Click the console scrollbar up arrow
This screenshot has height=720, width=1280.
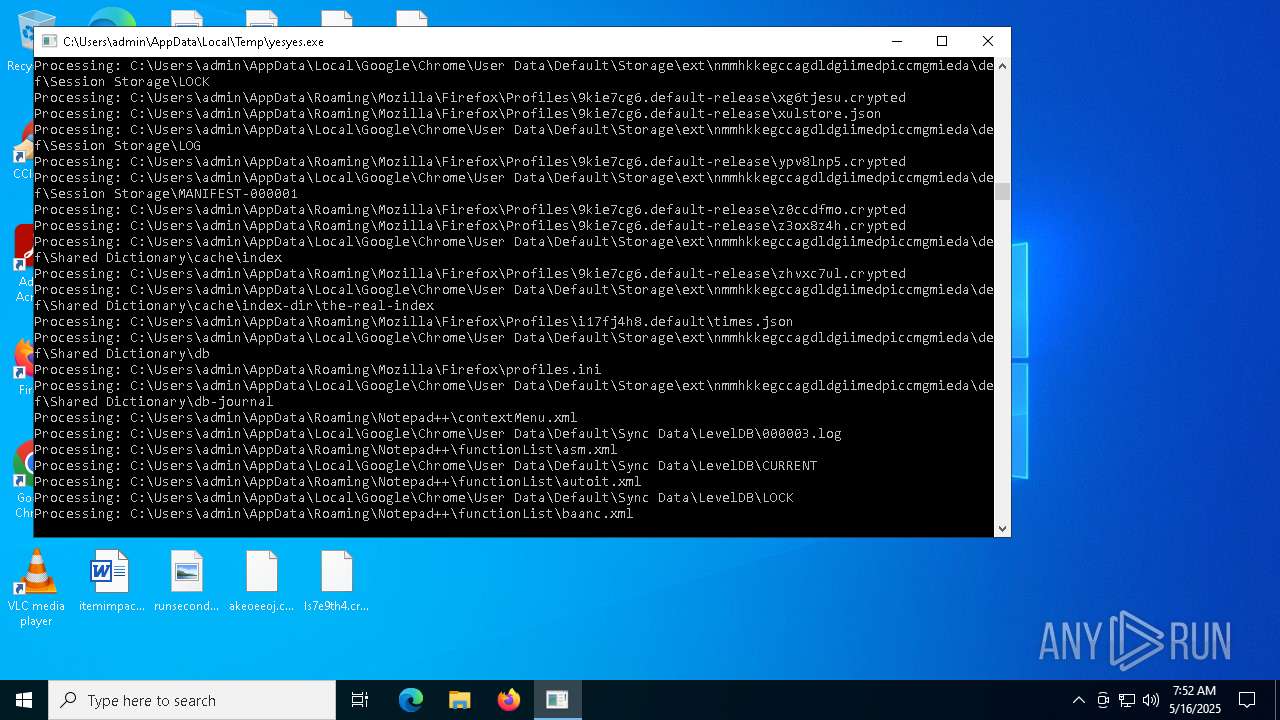tap(1002, 66)
